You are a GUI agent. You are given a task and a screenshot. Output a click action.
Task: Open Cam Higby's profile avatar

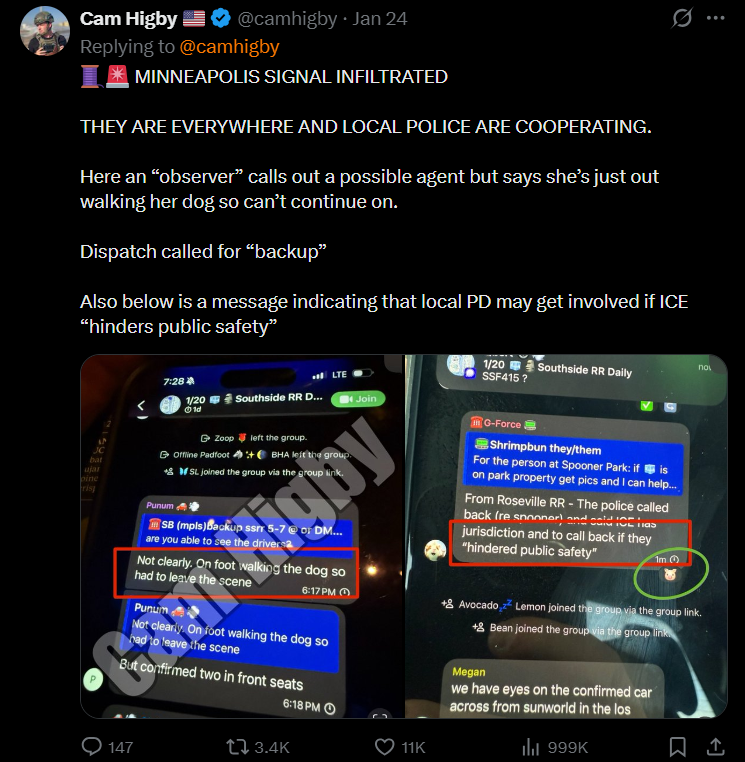click(44, 31)
